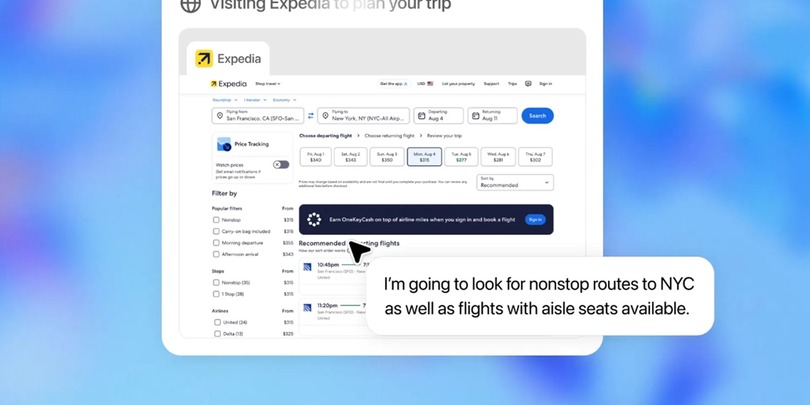Click the Flying to New York field
Image resolution: width=810 pixels, height=405 pixels.
pos(363,116)
